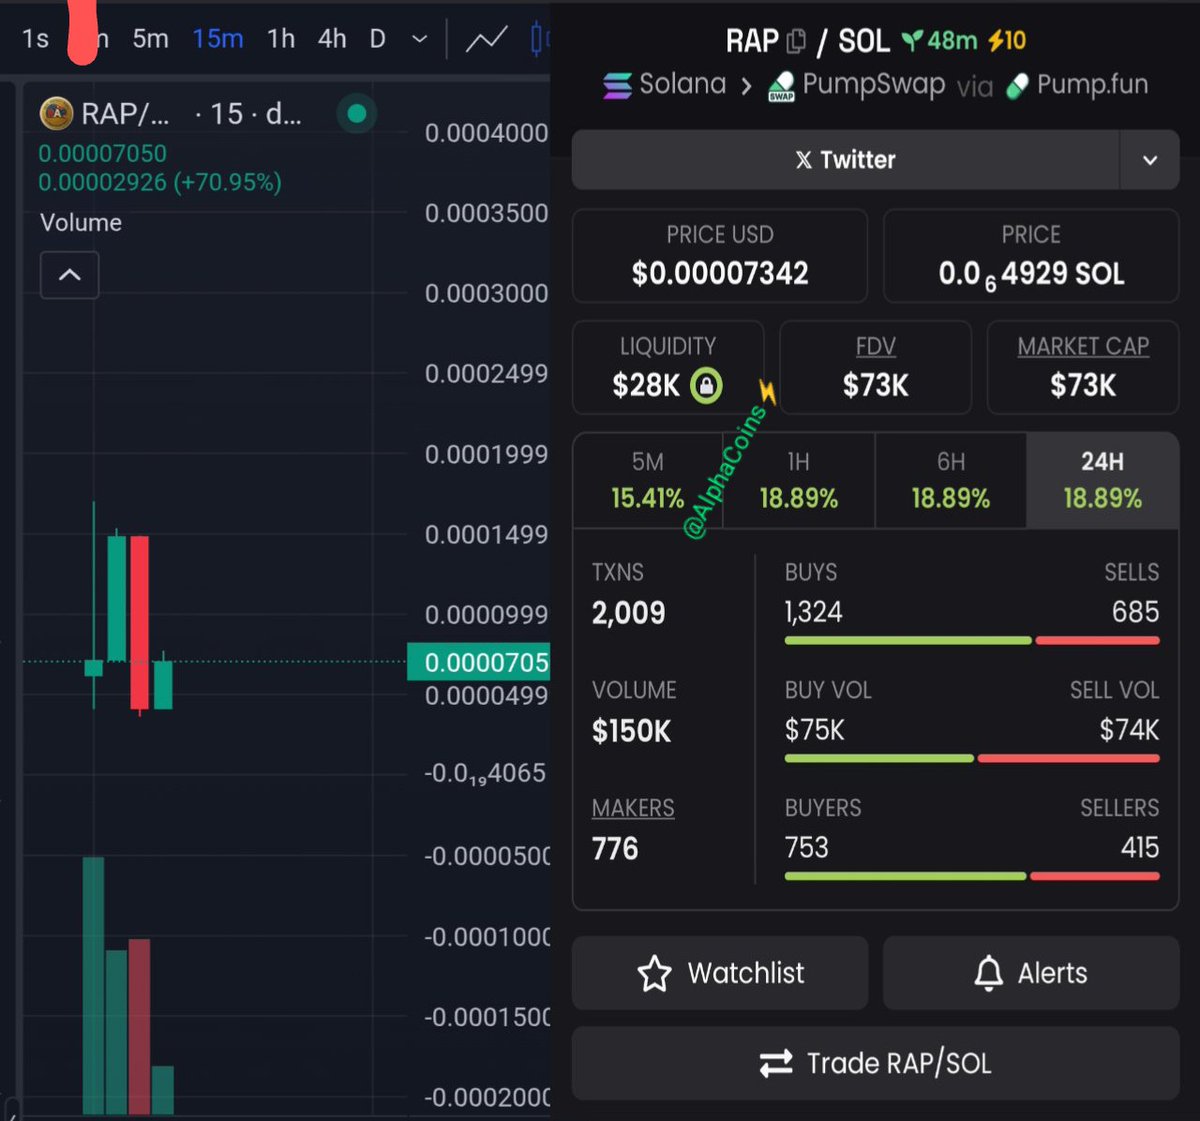Select the 1s timeframe
The height and width of the screenshot is (1121, 1200).
(35, 39)
